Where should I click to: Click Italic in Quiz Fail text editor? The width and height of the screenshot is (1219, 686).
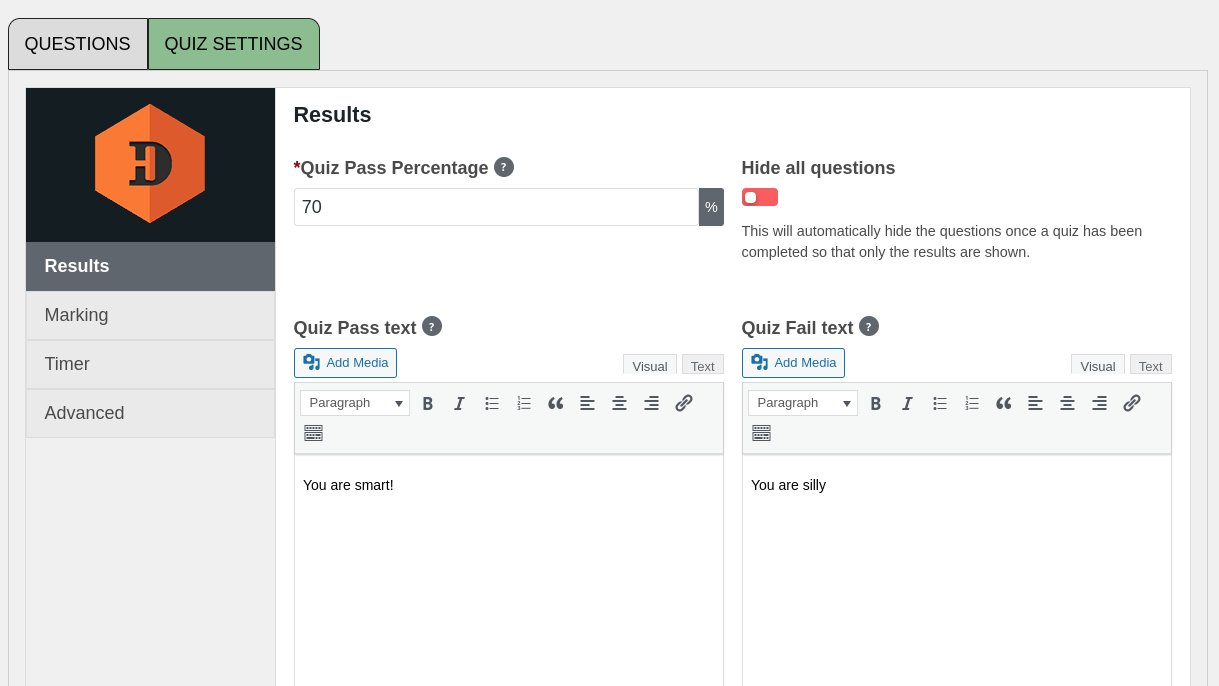(x=907, y=403)
